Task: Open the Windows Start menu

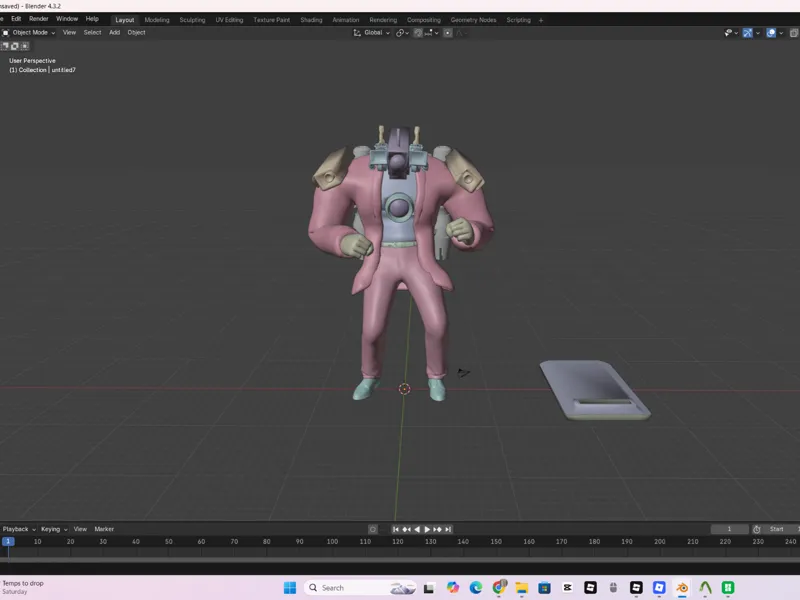Action: [x=290, y=588]
